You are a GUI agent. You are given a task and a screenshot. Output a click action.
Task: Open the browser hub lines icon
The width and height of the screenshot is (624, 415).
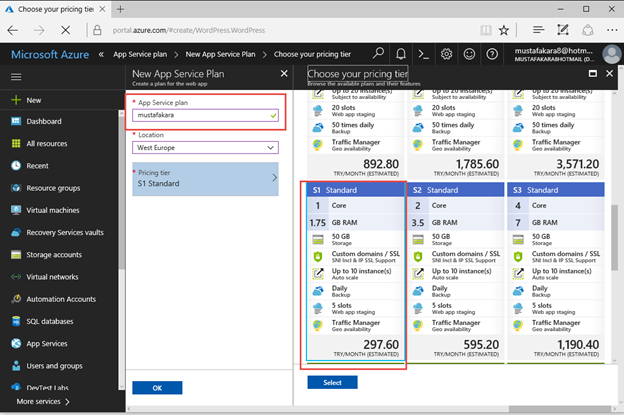click(538, 30)
